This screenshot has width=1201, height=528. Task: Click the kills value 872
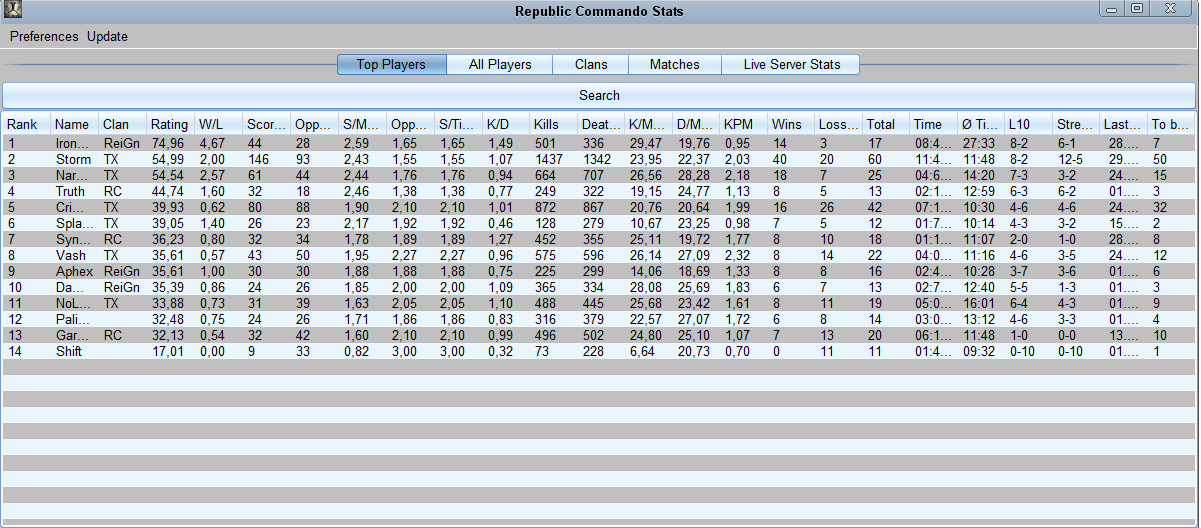(545, 207)
